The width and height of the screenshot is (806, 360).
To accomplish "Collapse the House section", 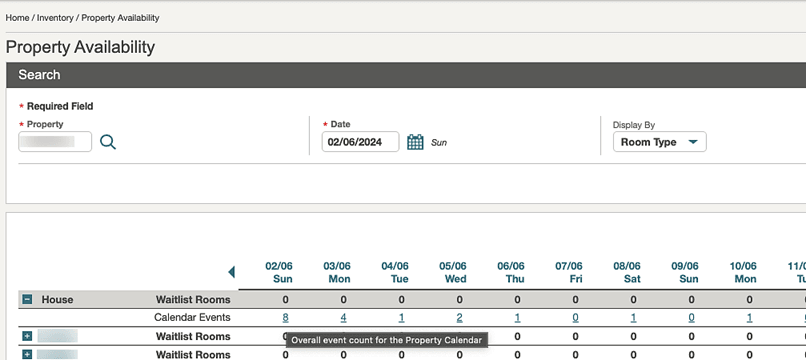I will [x=28, y=299].
